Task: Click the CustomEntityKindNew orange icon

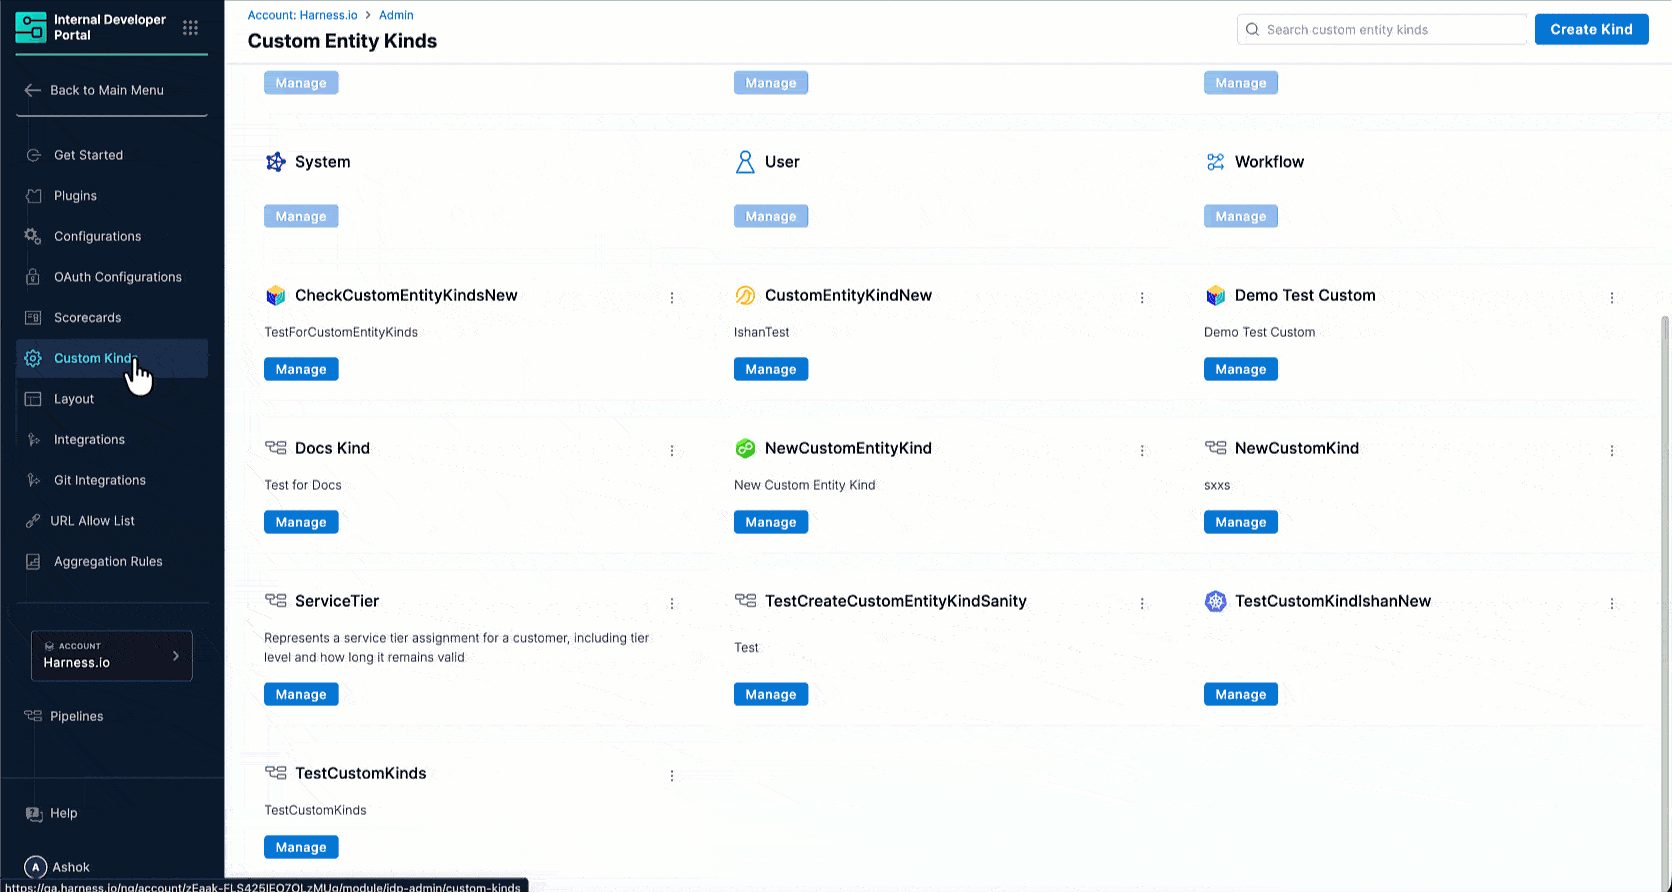Action: 745,296
